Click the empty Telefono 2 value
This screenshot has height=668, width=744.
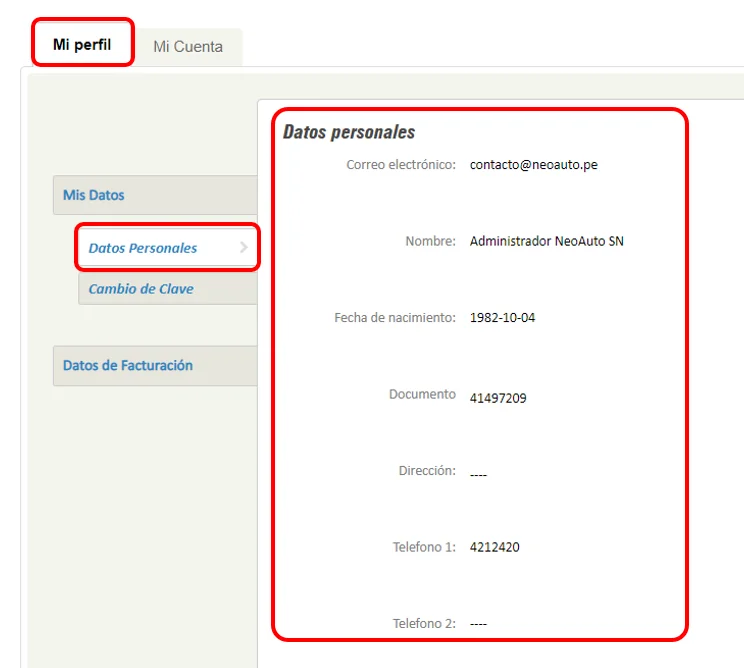(478, 624)
